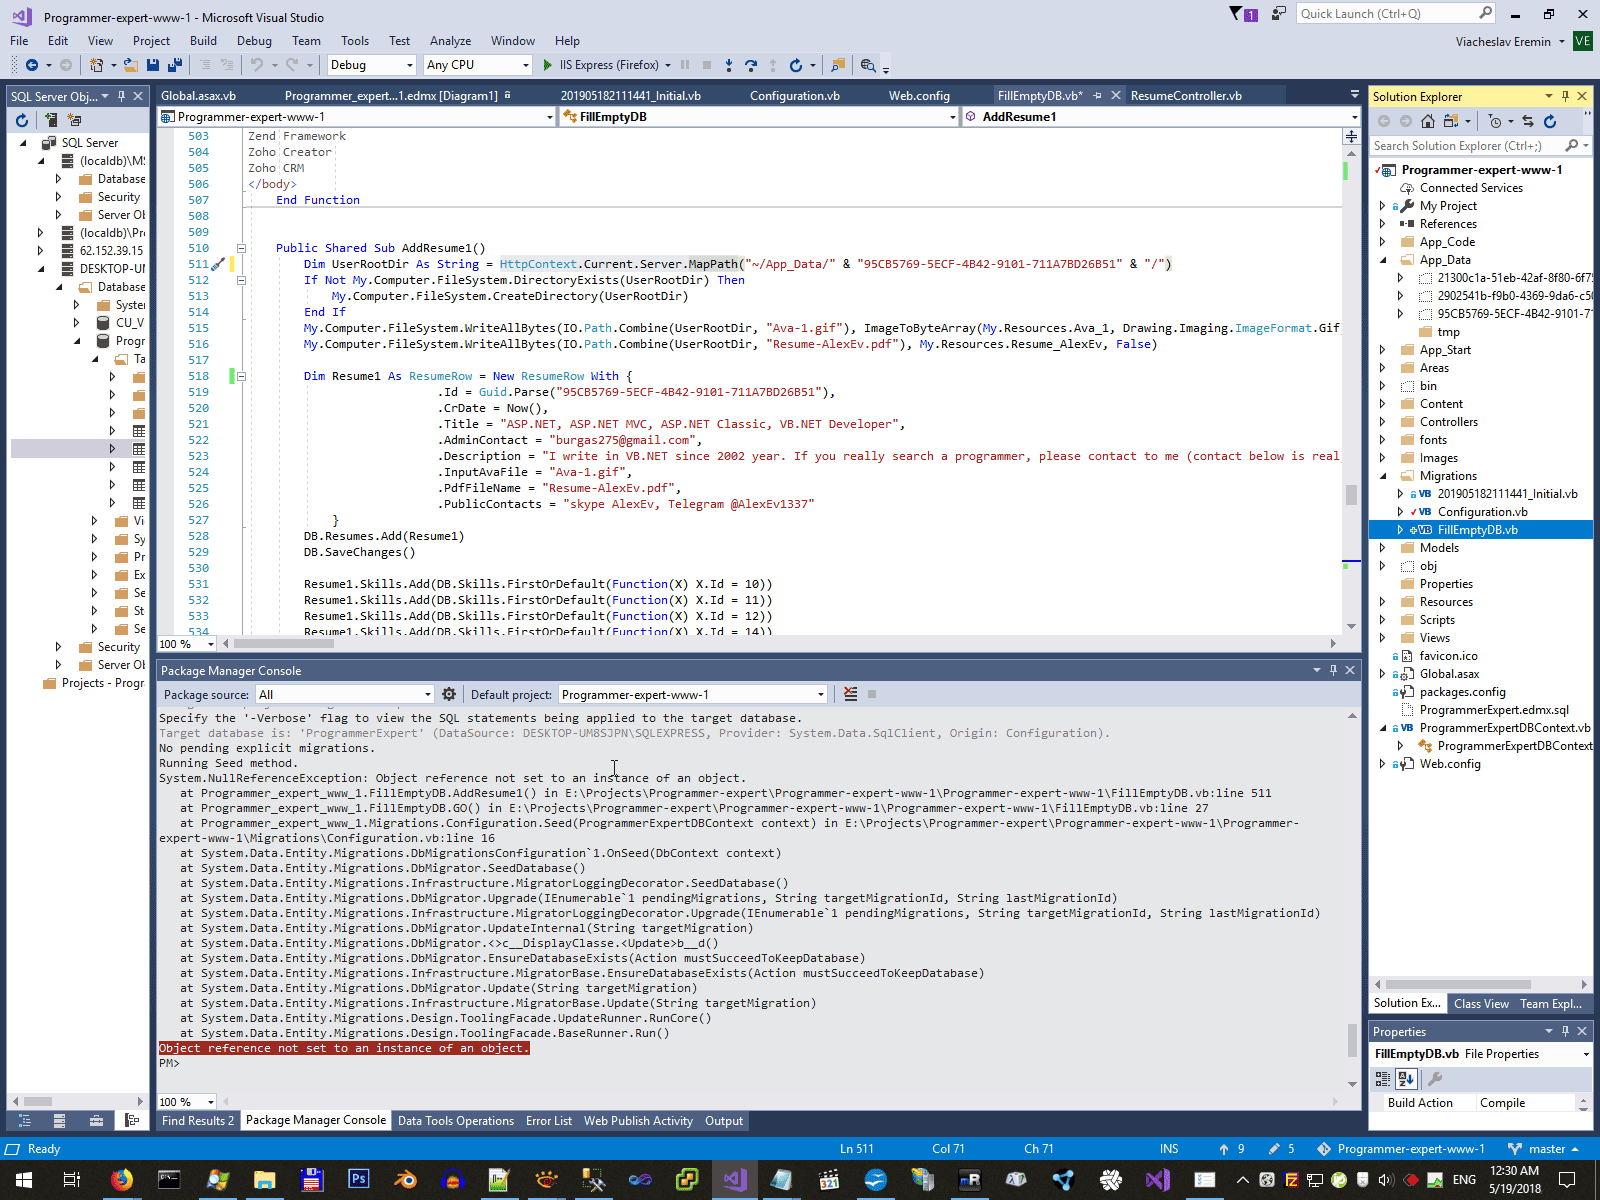Open the AddResume1 member navigation dropdown
This screenshot has height=1200, width=1600.
click(1161, 117)
